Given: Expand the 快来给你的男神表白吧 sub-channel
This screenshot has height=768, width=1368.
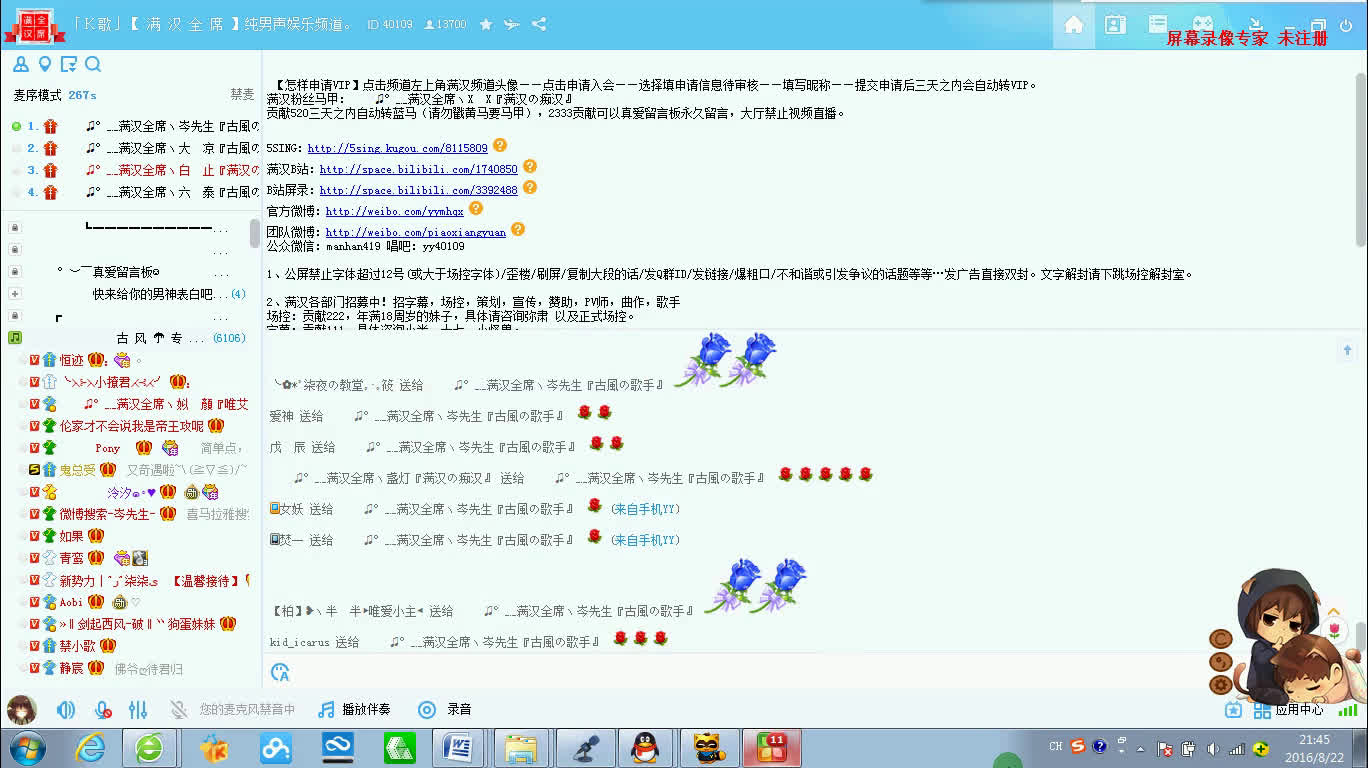Looking at the screenshot, I should [14, 294].
